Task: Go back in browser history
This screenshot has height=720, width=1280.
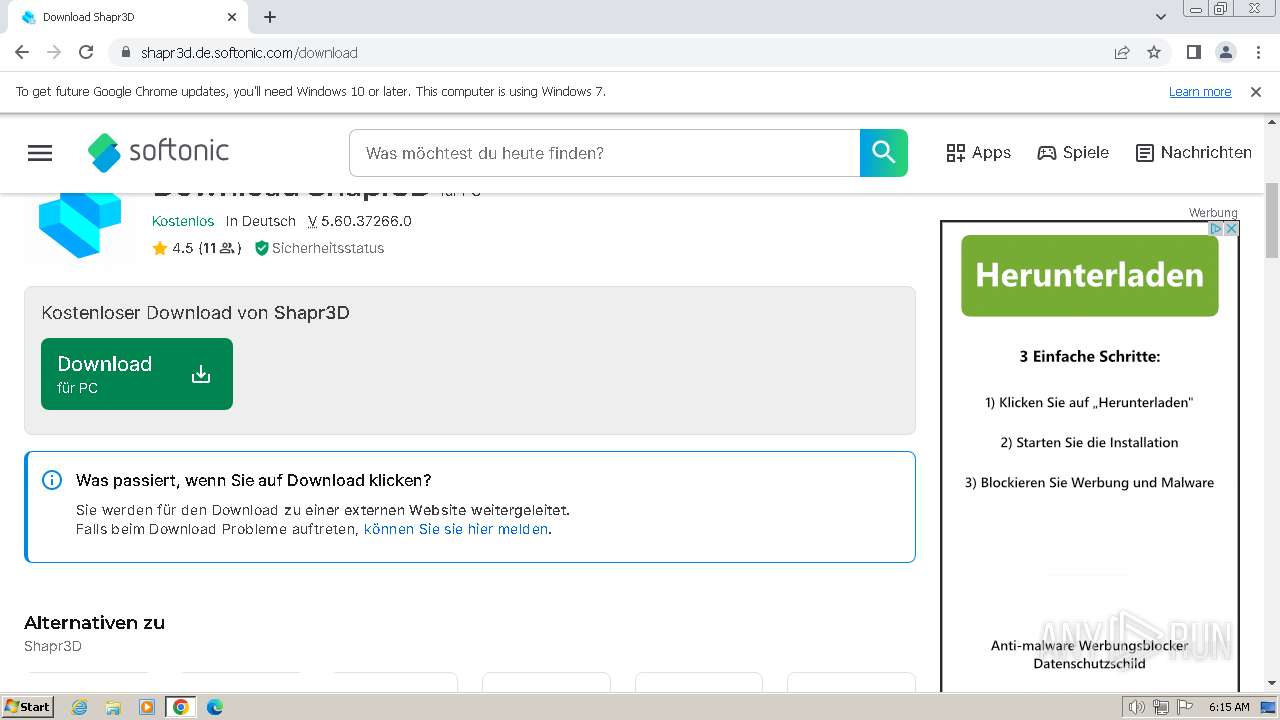Action: coord(22,52)
